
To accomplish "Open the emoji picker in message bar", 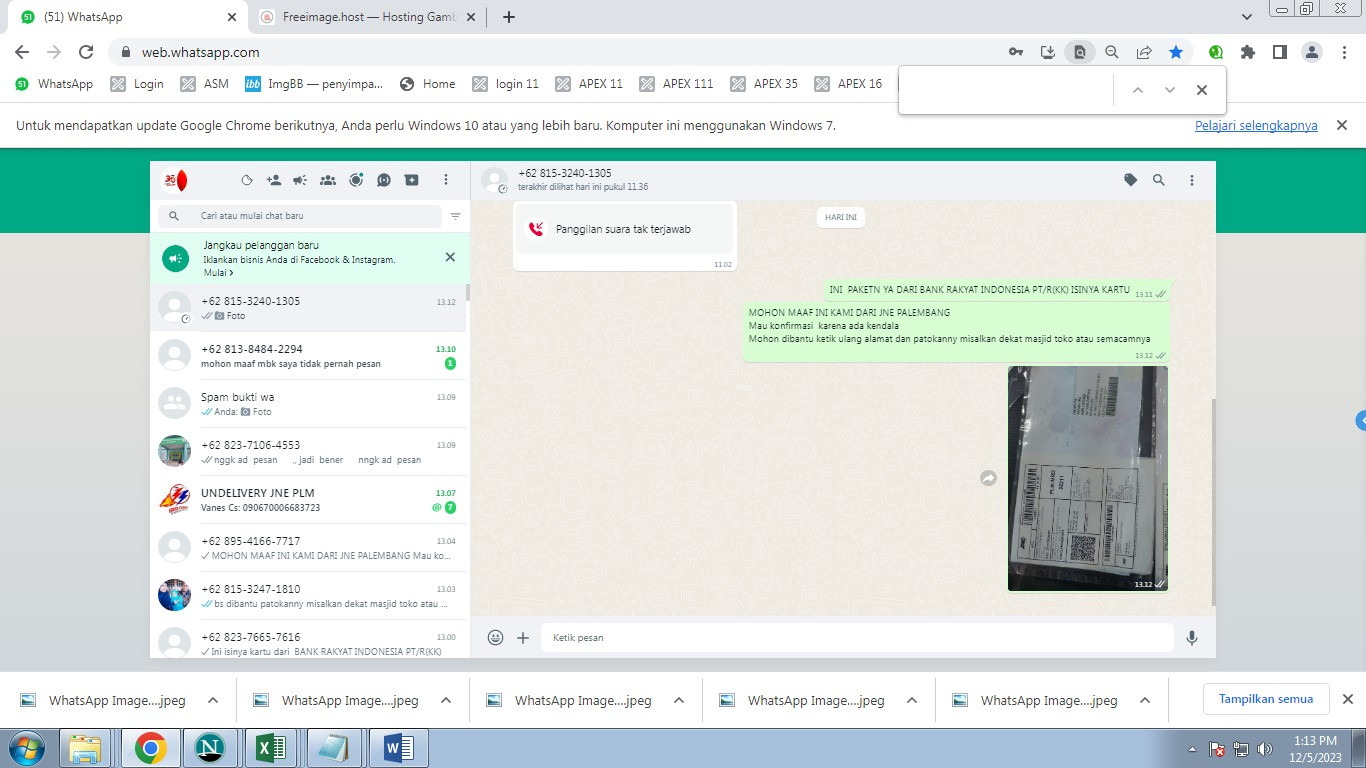I will coord(495,637).
